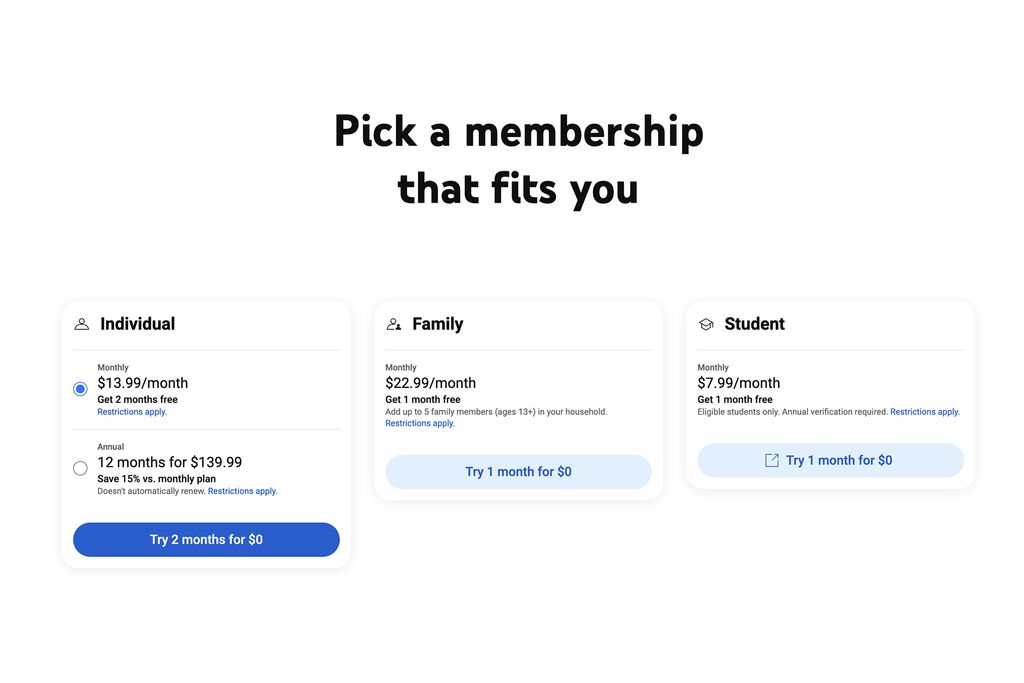Start the Individual 2 months free trial
This screenshot has width=1024, height=683.
pos(206,539)
